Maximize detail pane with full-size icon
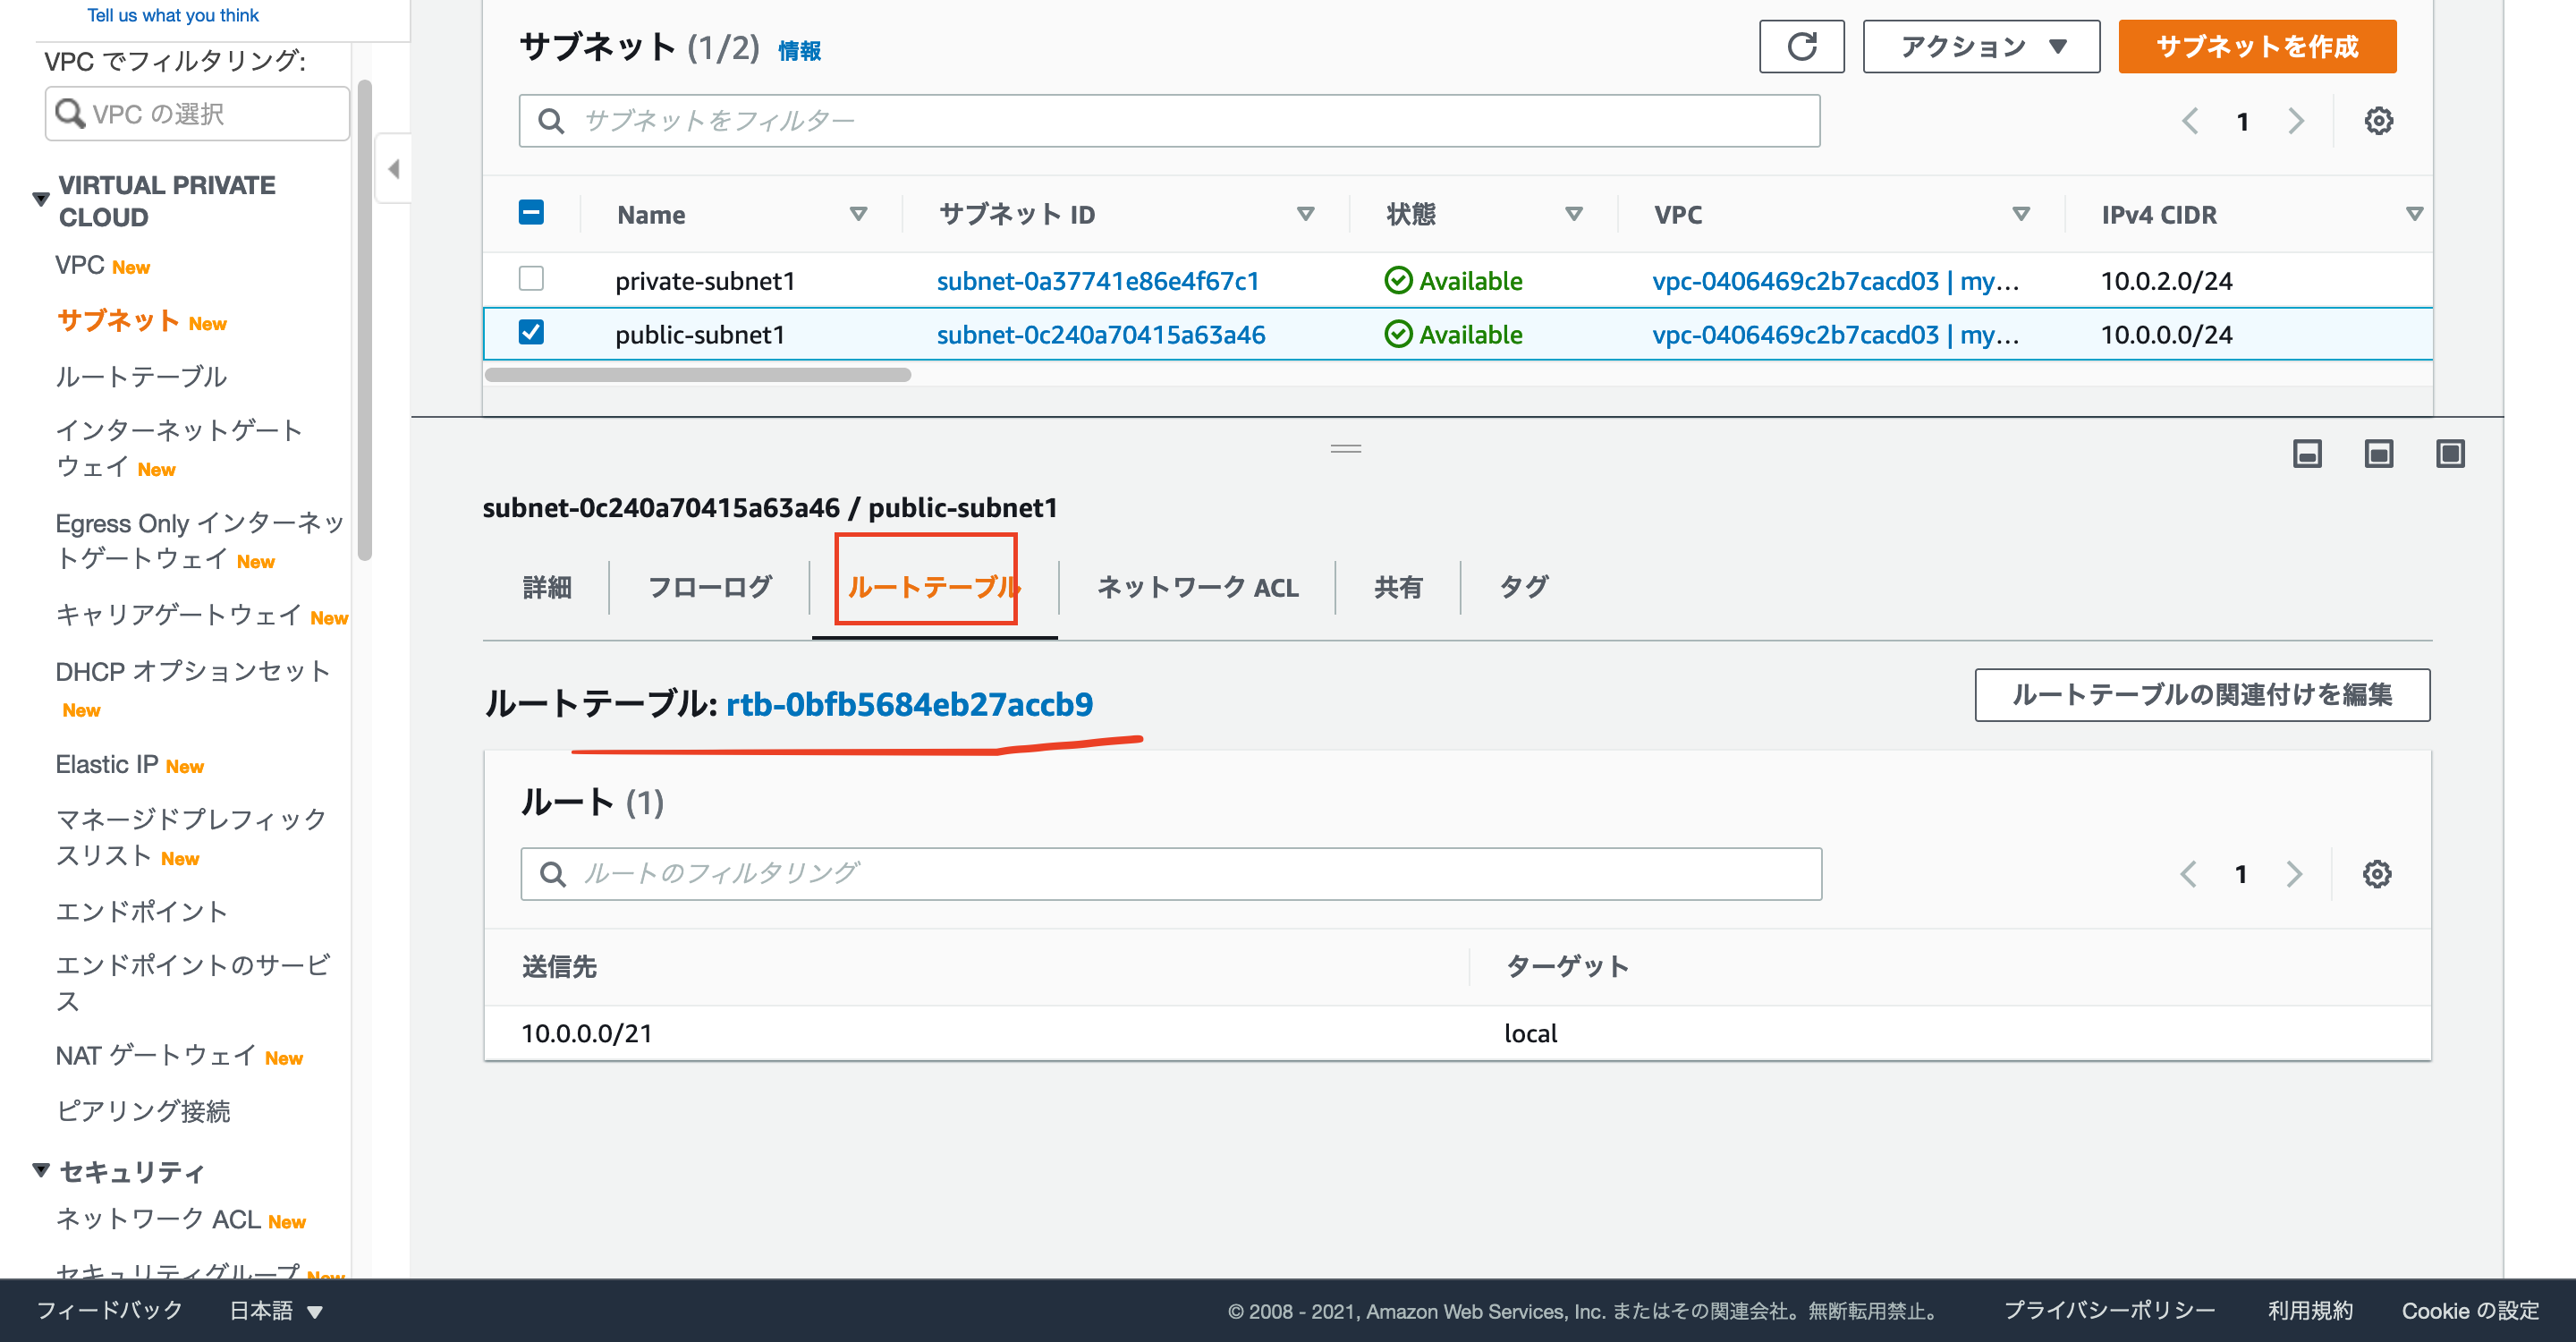The width and height of the screenshot is (2576, 1342). (2449, 454)
